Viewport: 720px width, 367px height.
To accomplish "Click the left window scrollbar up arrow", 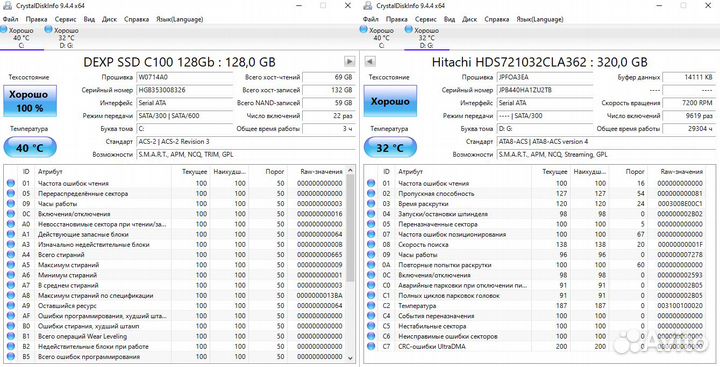I will coord(350,171).
